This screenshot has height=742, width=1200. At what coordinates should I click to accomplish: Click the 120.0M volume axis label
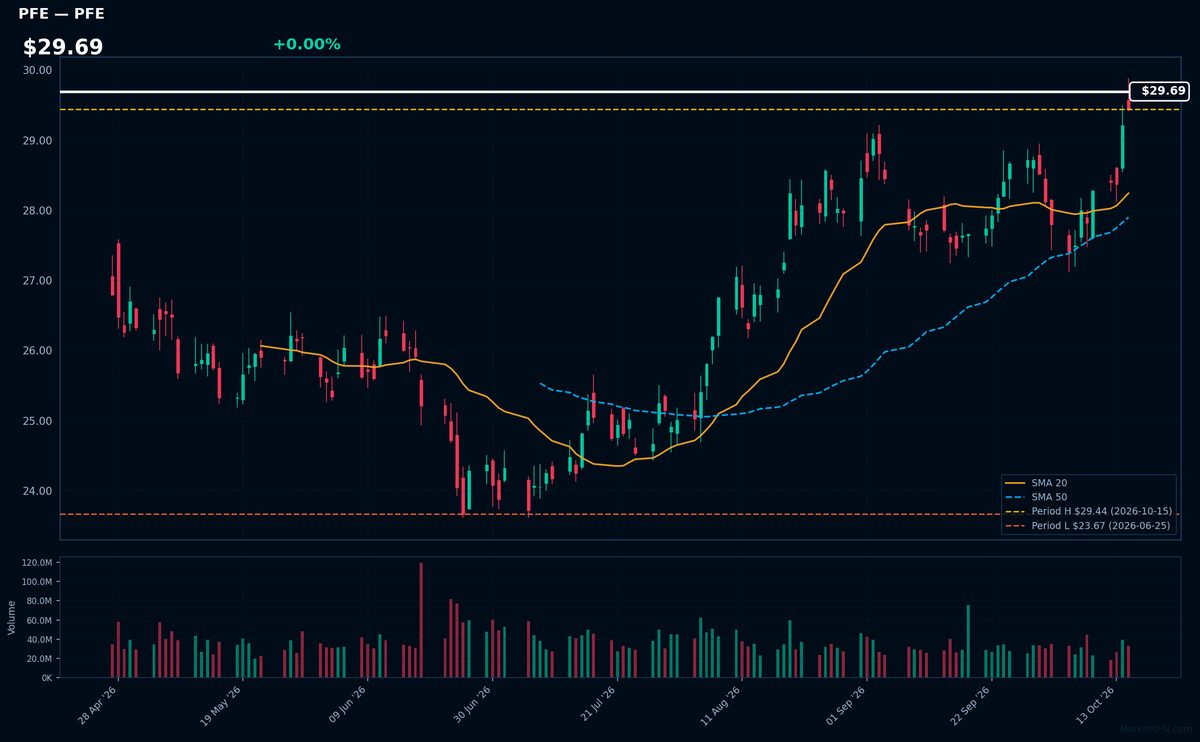click(35, 563)
